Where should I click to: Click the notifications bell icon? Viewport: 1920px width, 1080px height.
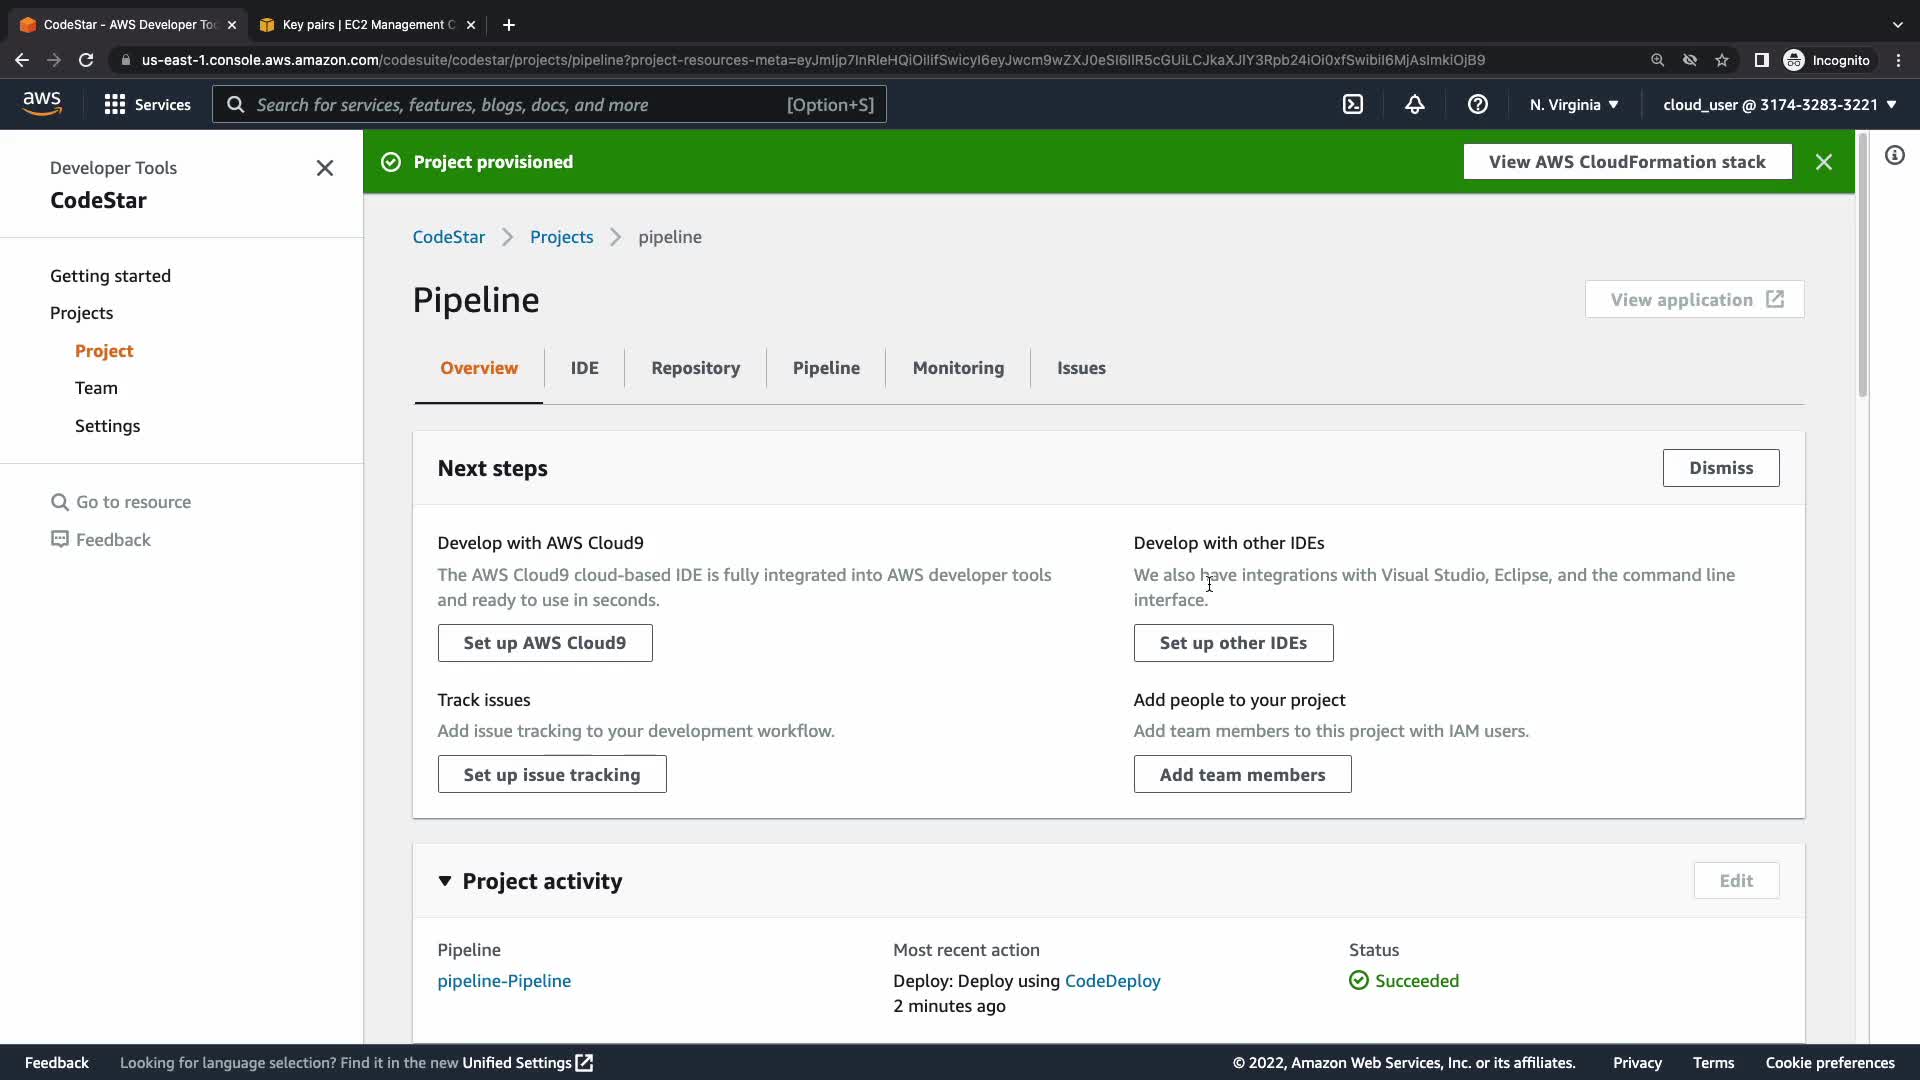click(x=1414, y=104)
